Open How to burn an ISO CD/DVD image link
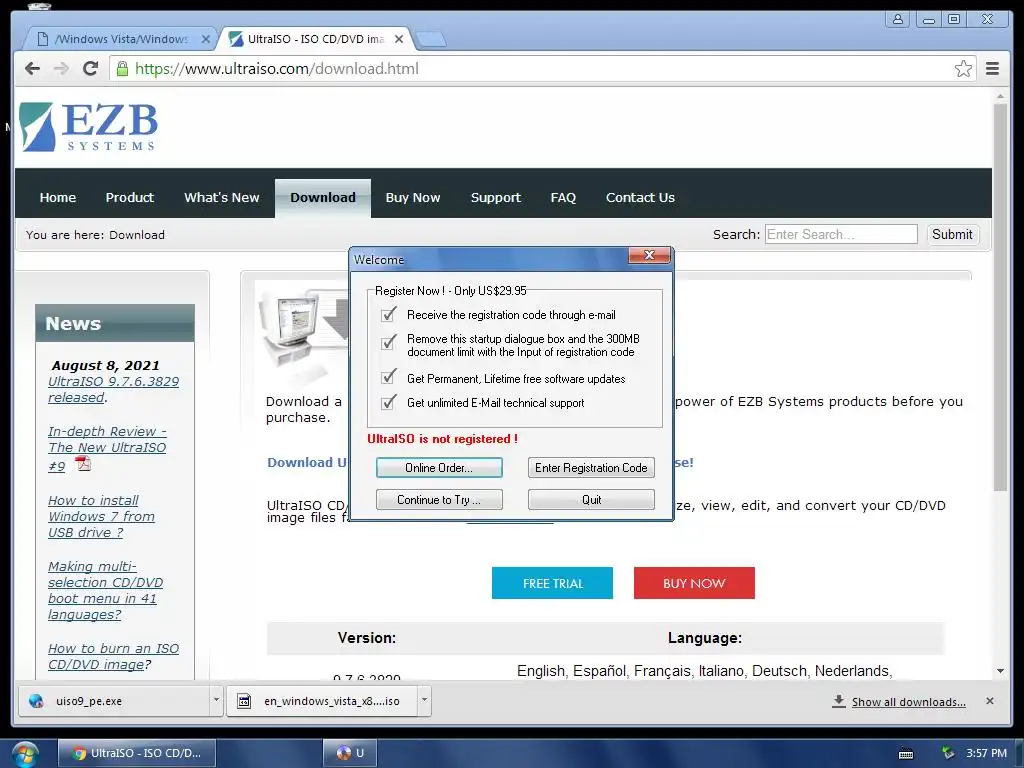Viewport: 1024px width, 768px height. tap(113, 656)
